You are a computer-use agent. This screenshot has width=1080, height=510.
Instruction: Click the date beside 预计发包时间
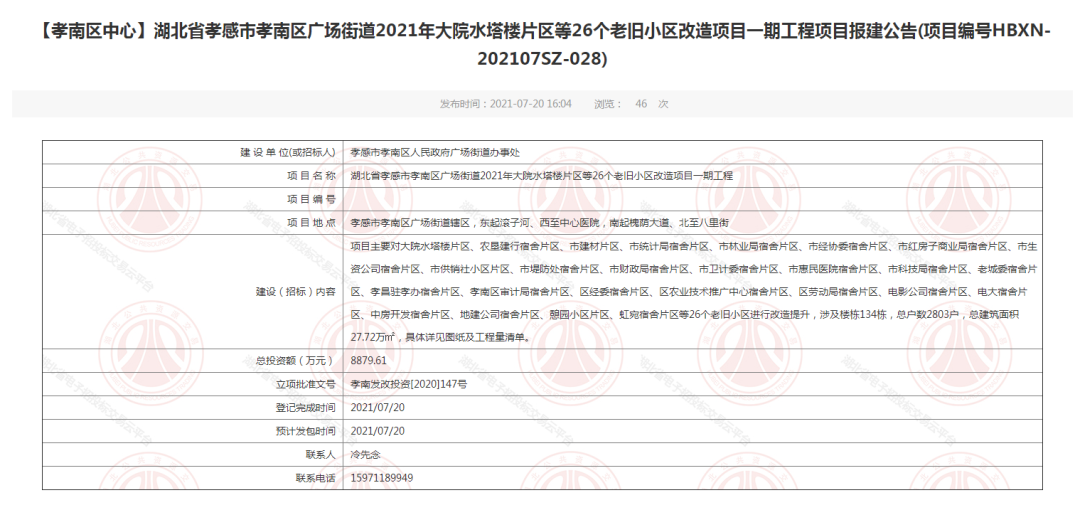378,431
